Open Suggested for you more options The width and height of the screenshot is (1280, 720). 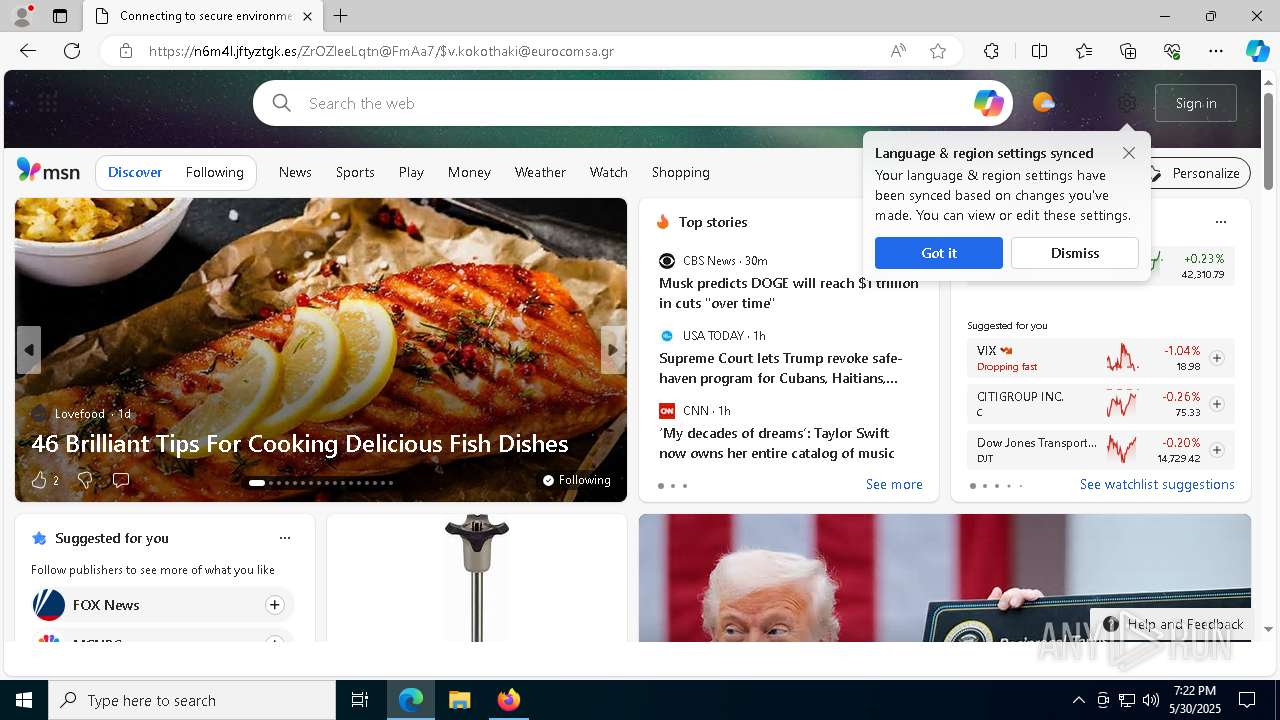pos(285,538)
